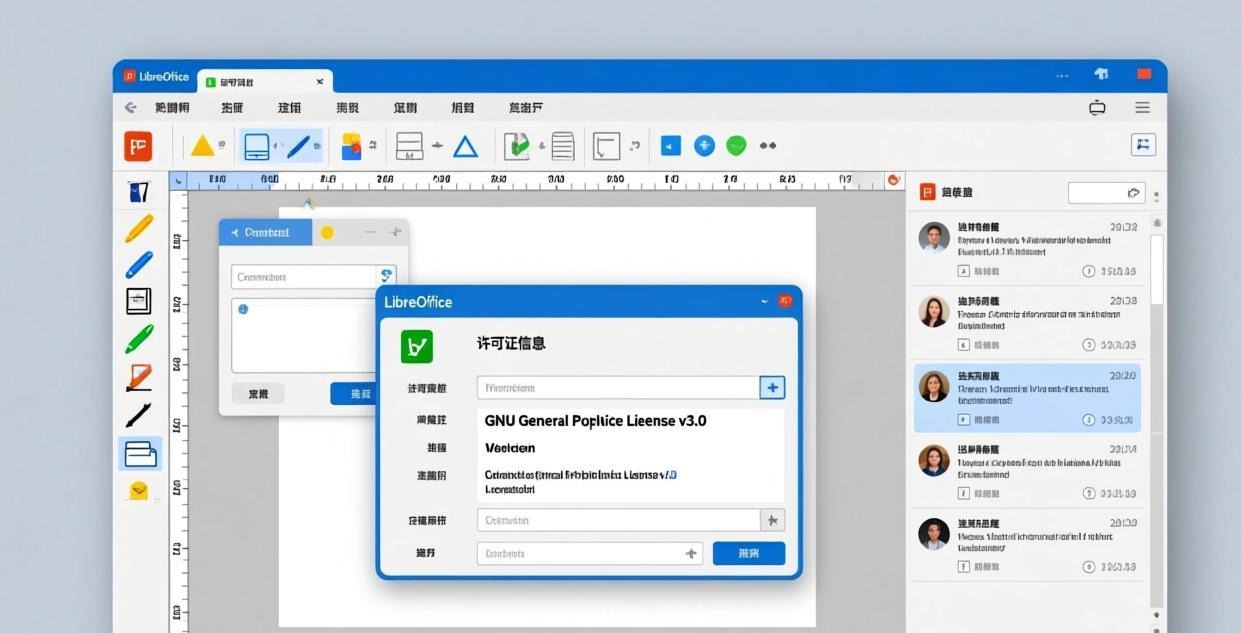Screen dimensions: 1241x633
Task: Click the red icon at the ruler's right end
Action: (x=894, y=180)
